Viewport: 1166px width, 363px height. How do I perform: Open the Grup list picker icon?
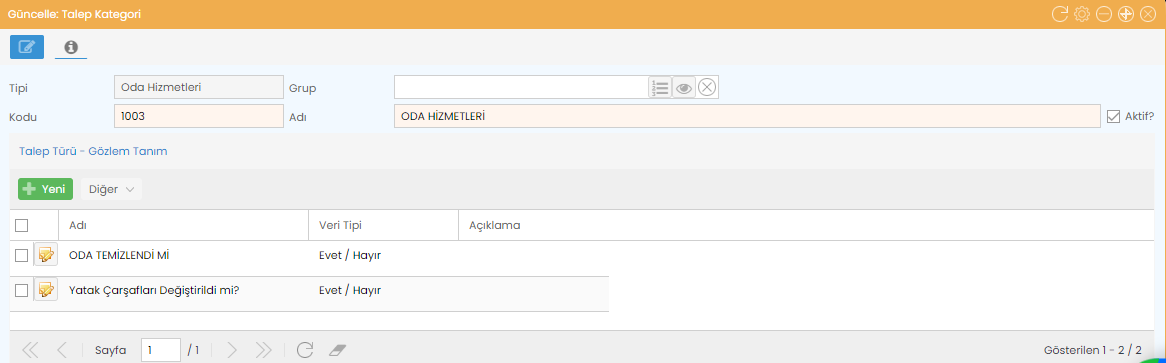click(660, 88)
